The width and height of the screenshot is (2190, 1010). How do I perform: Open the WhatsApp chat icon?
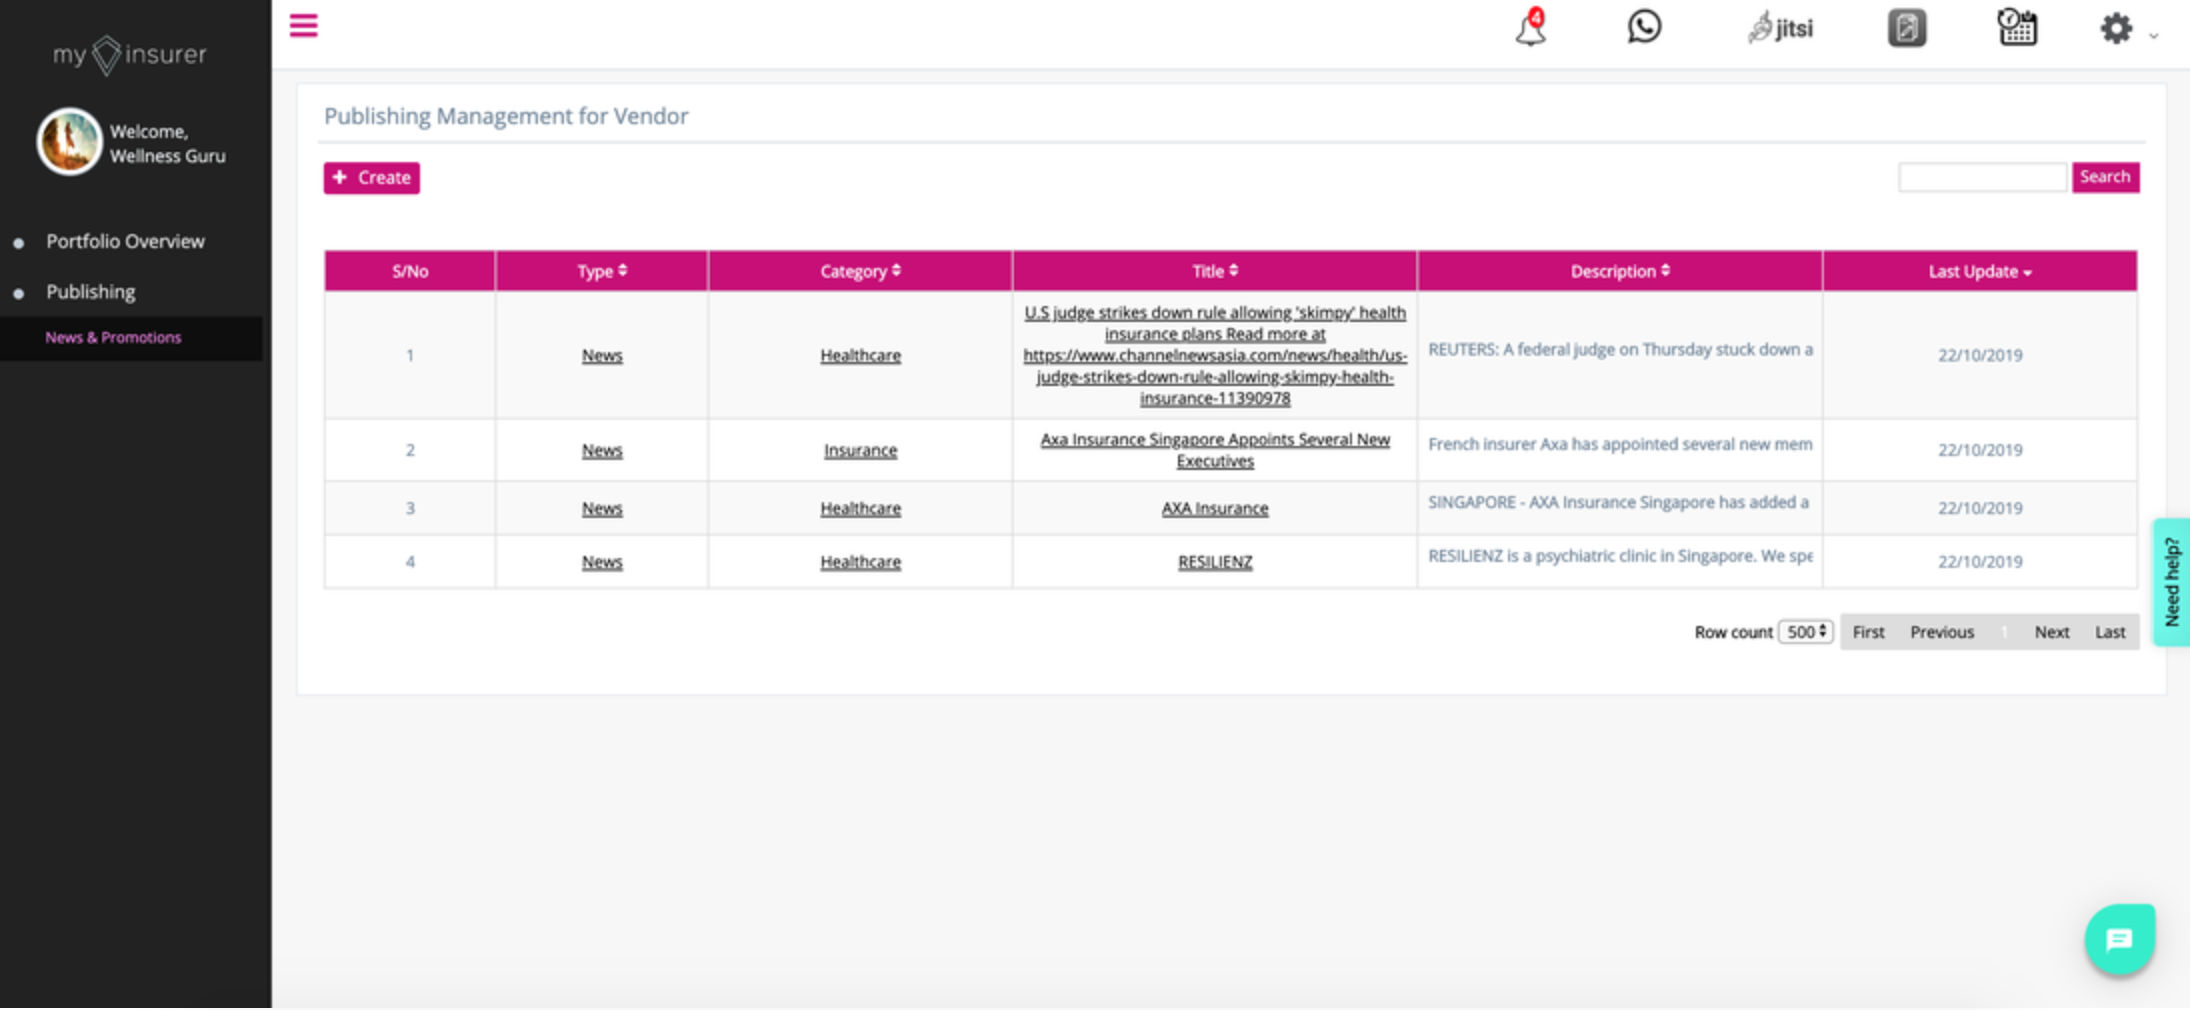click(1644, 27)
